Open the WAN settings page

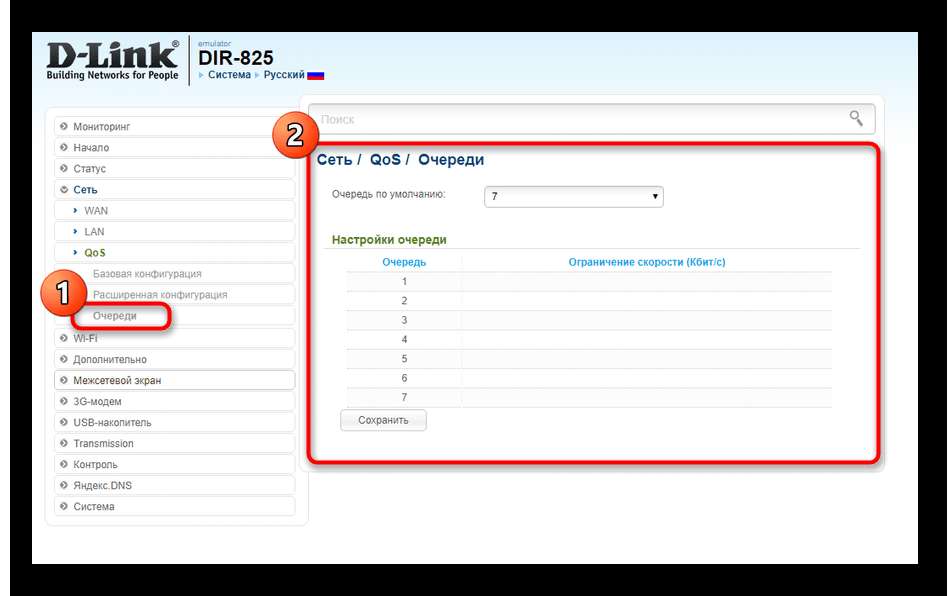(x=174, y=210)
